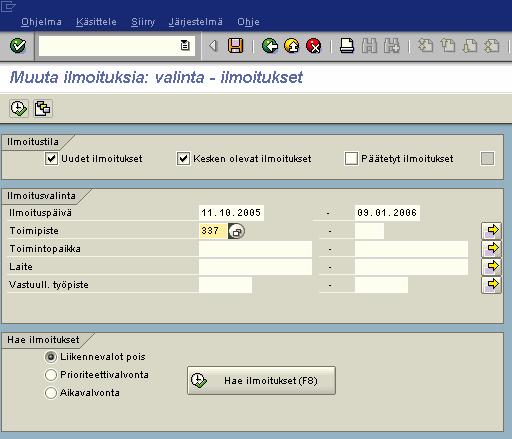512x439 pixels.
Task: Open multiple selection for Toimipiste
Action: coord(491,231)
